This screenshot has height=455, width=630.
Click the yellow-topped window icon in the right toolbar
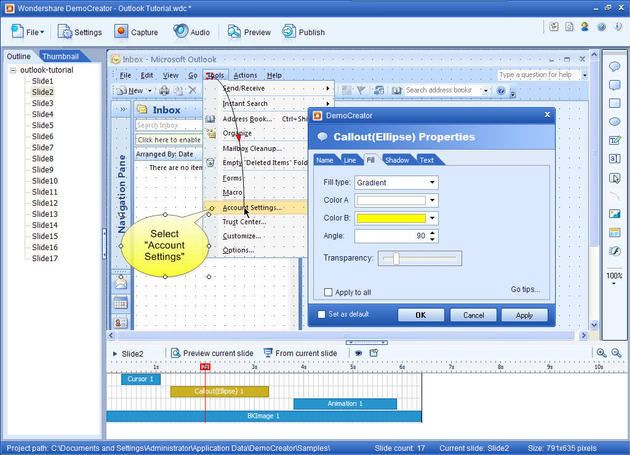click(x=614, y=232)
